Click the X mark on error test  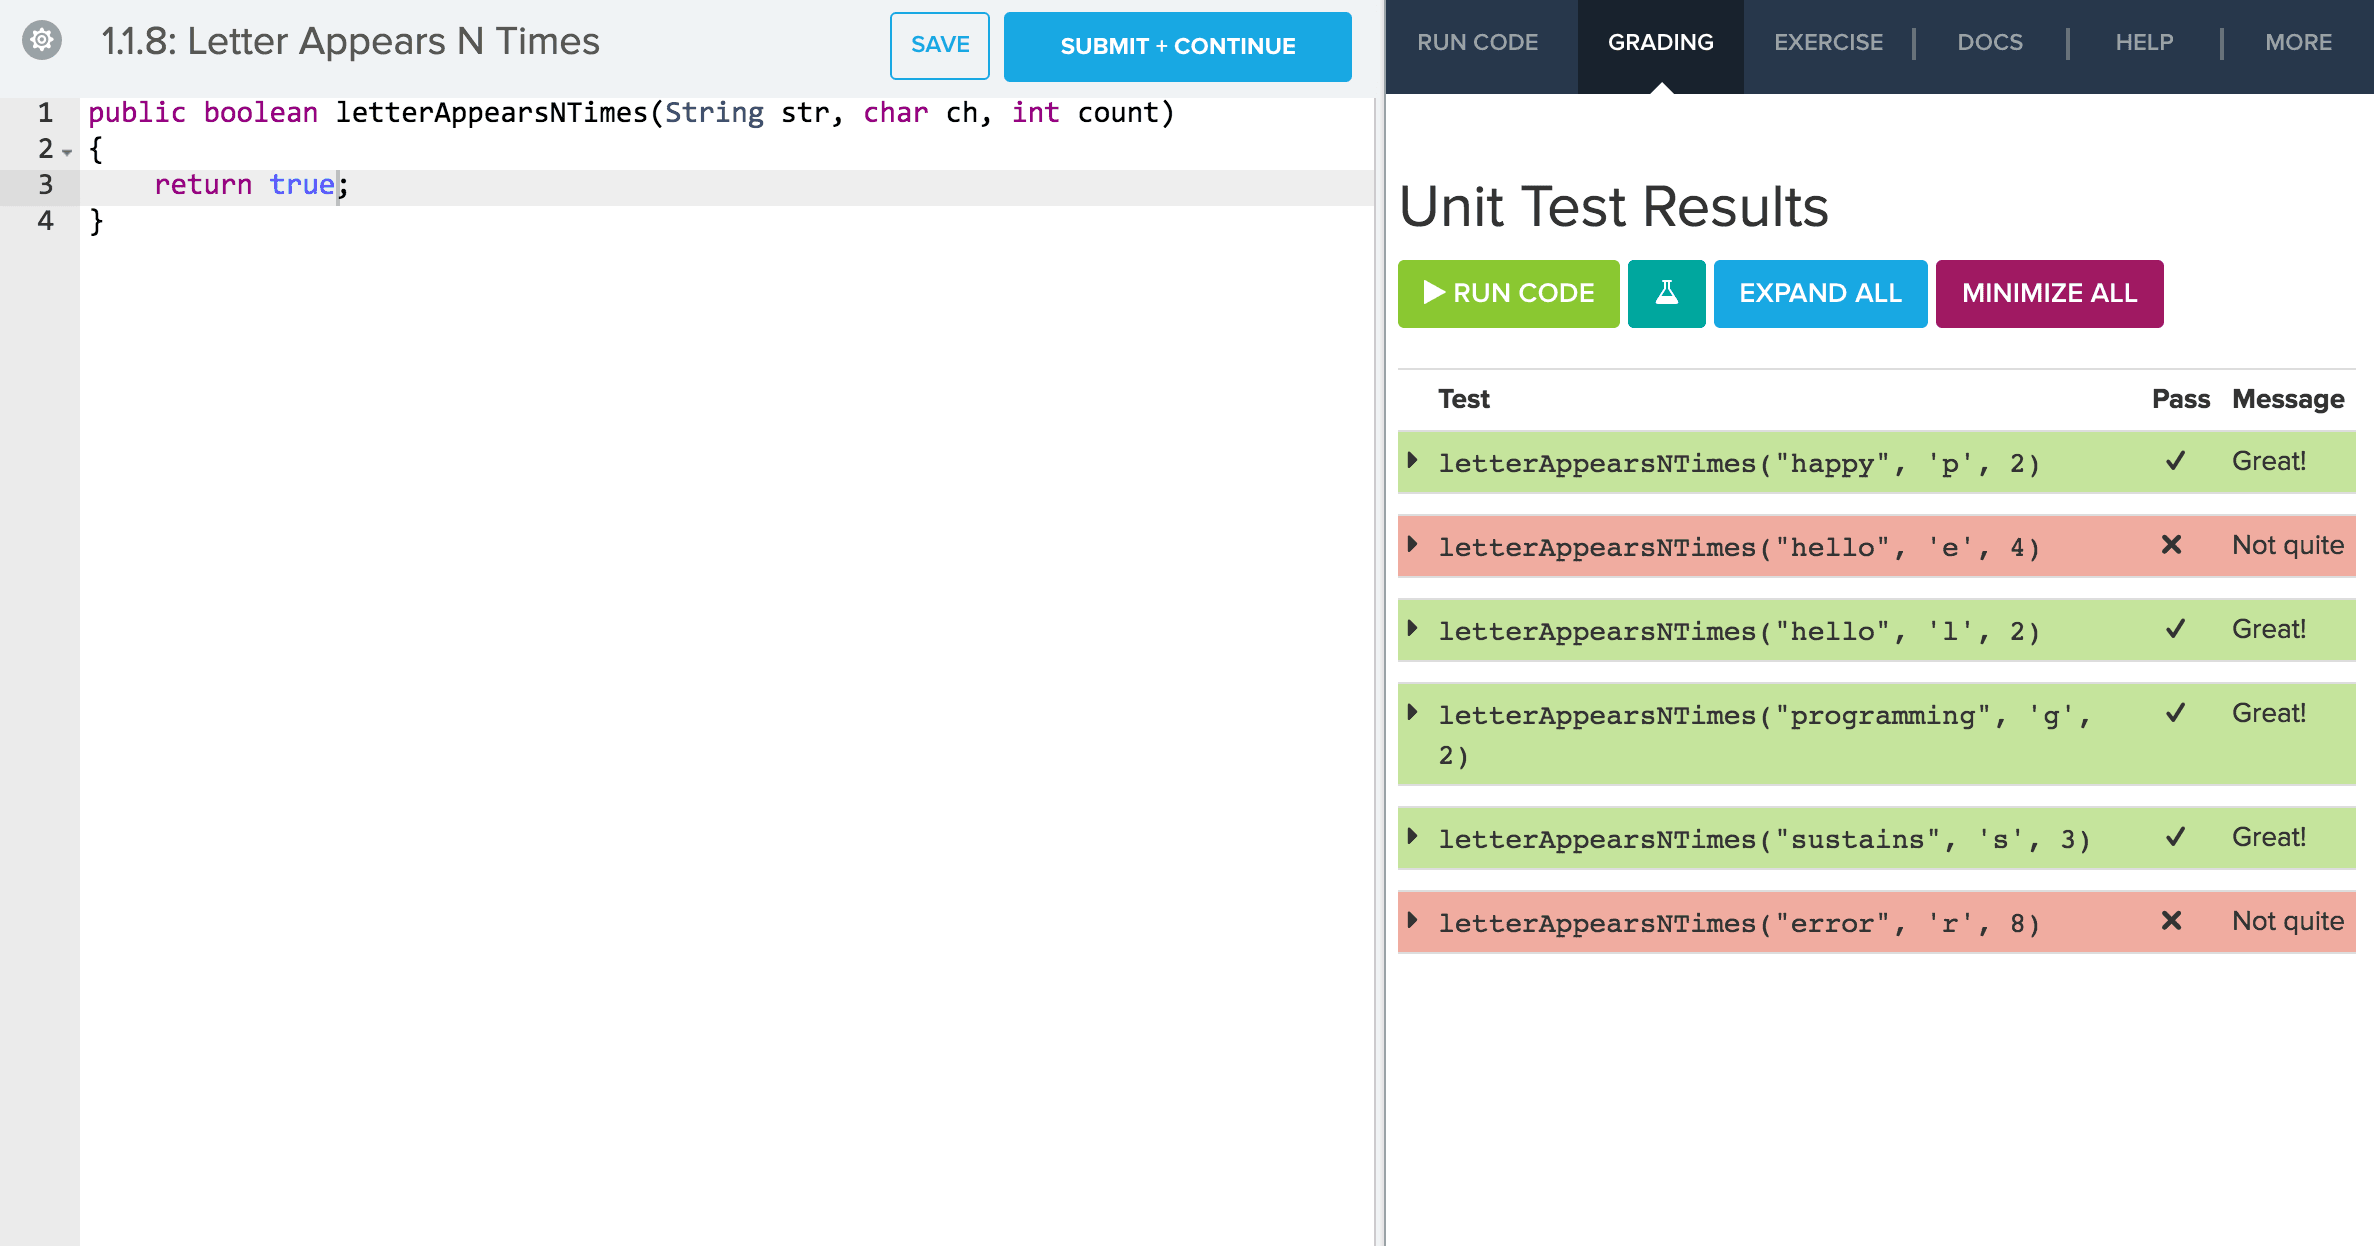pos(2171,921)
